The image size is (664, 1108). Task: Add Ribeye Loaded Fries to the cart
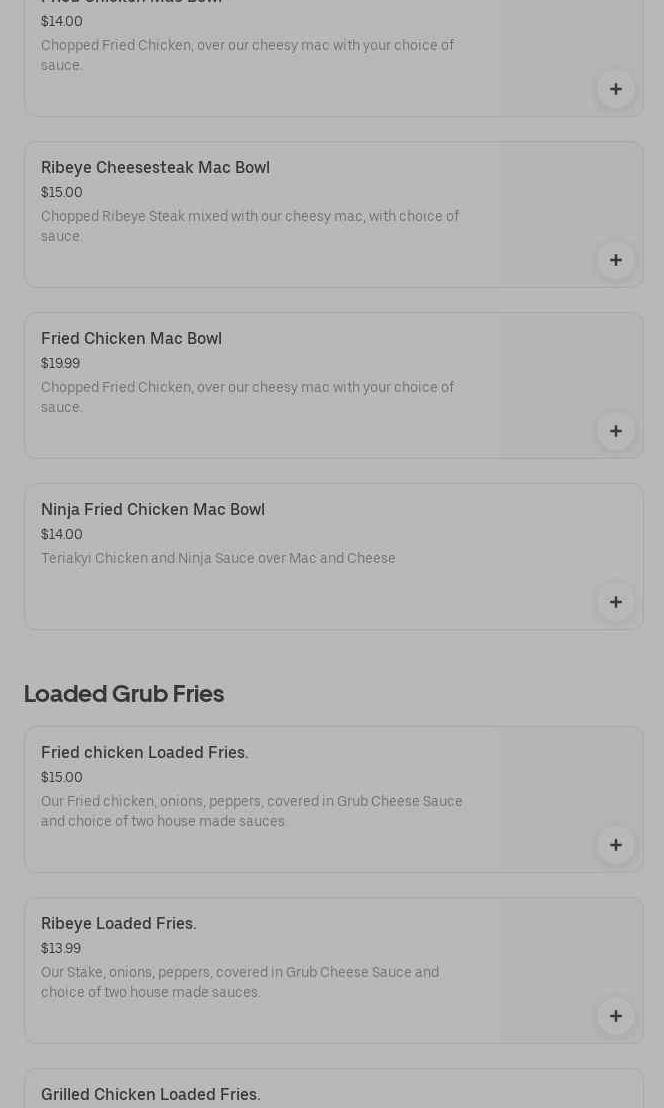coord(615,1016)
